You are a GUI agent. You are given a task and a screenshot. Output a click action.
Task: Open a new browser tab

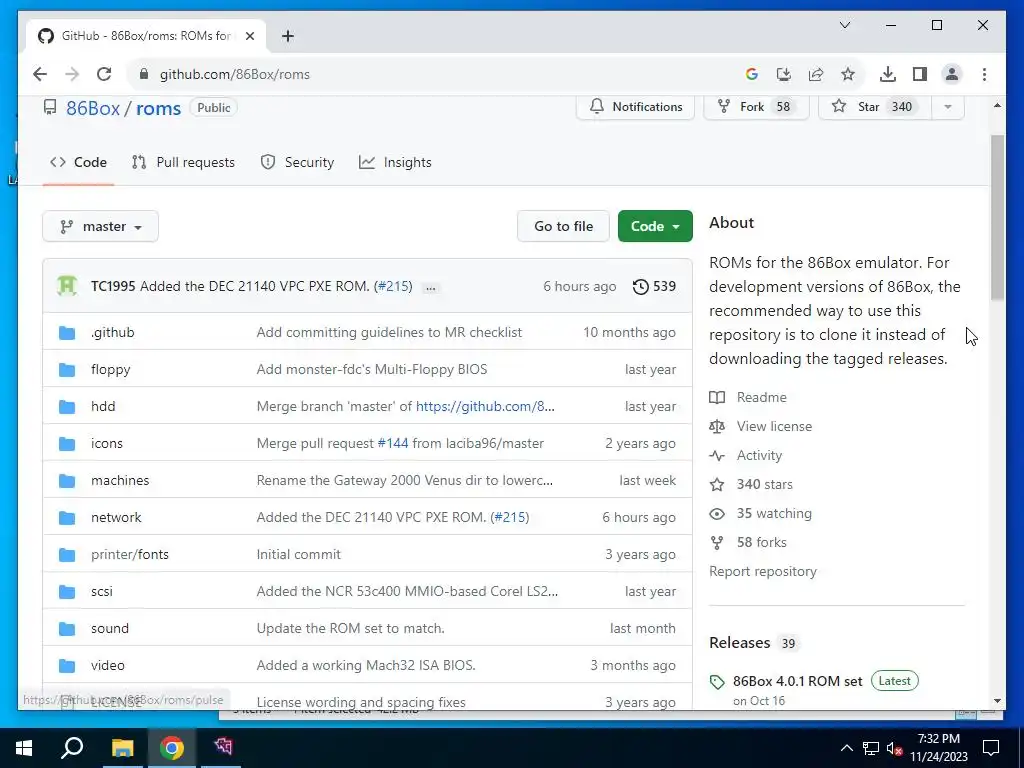[x=287, y=36]
